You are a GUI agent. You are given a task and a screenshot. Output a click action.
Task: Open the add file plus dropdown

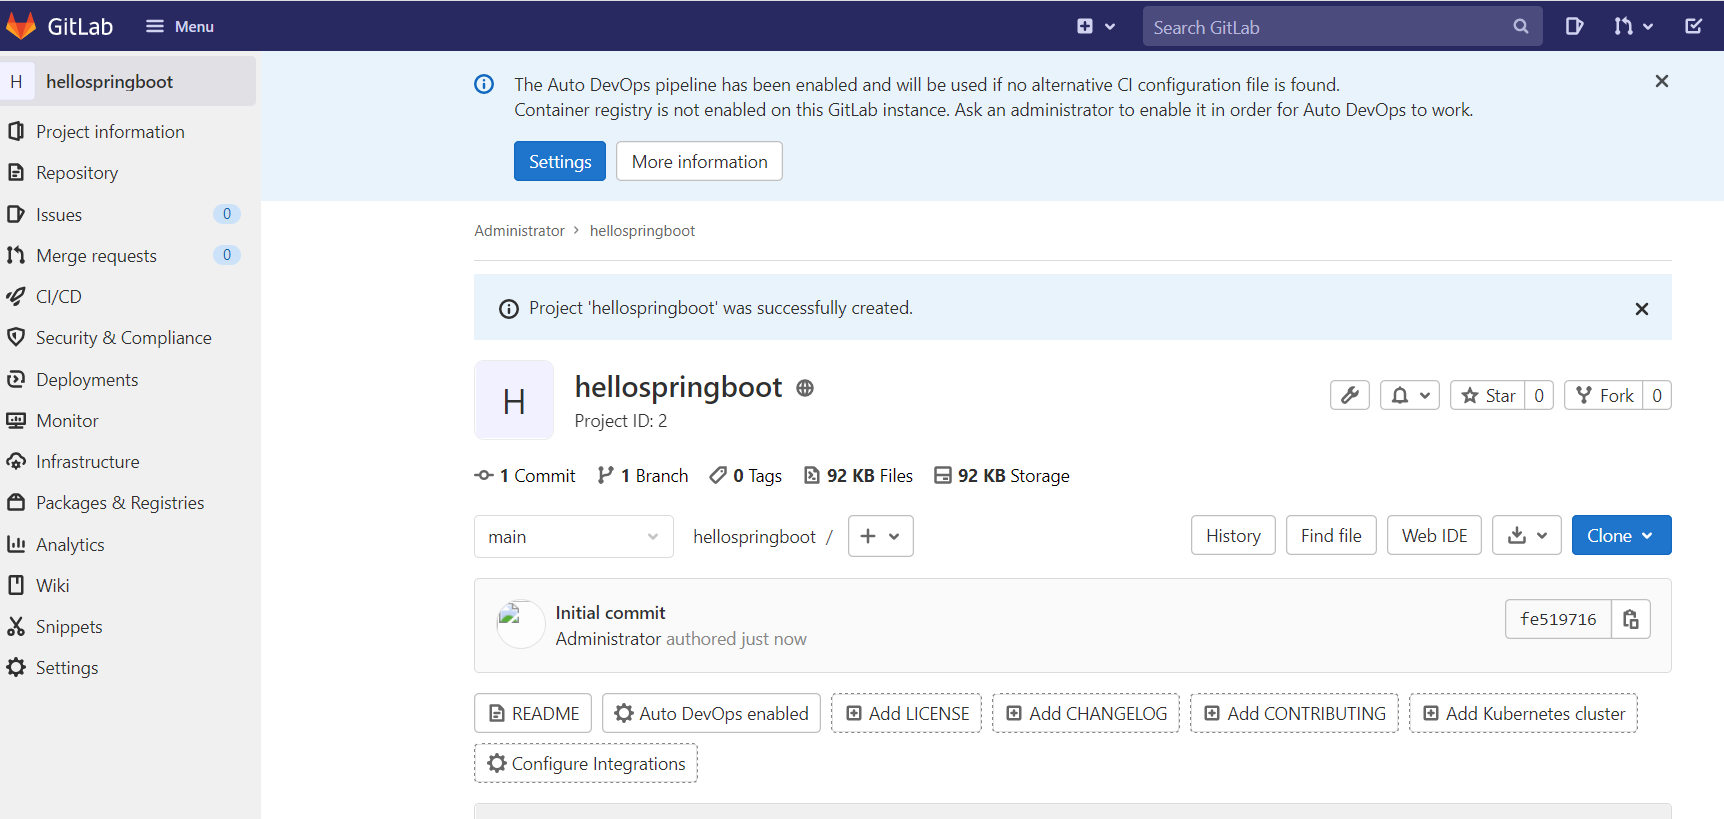[x=880, y=536]
